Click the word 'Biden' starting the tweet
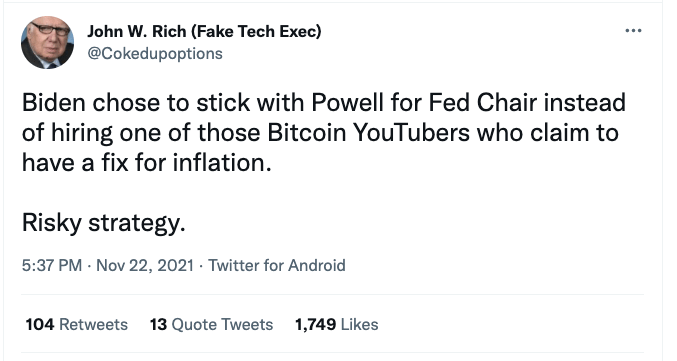 [x=54, y=103]
